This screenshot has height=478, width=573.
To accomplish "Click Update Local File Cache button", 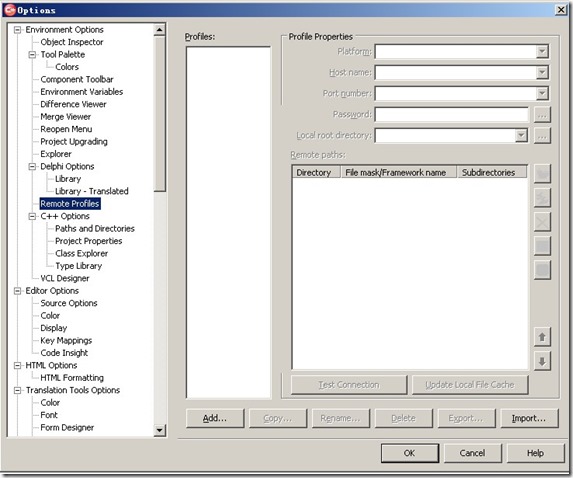I will 470,385.
